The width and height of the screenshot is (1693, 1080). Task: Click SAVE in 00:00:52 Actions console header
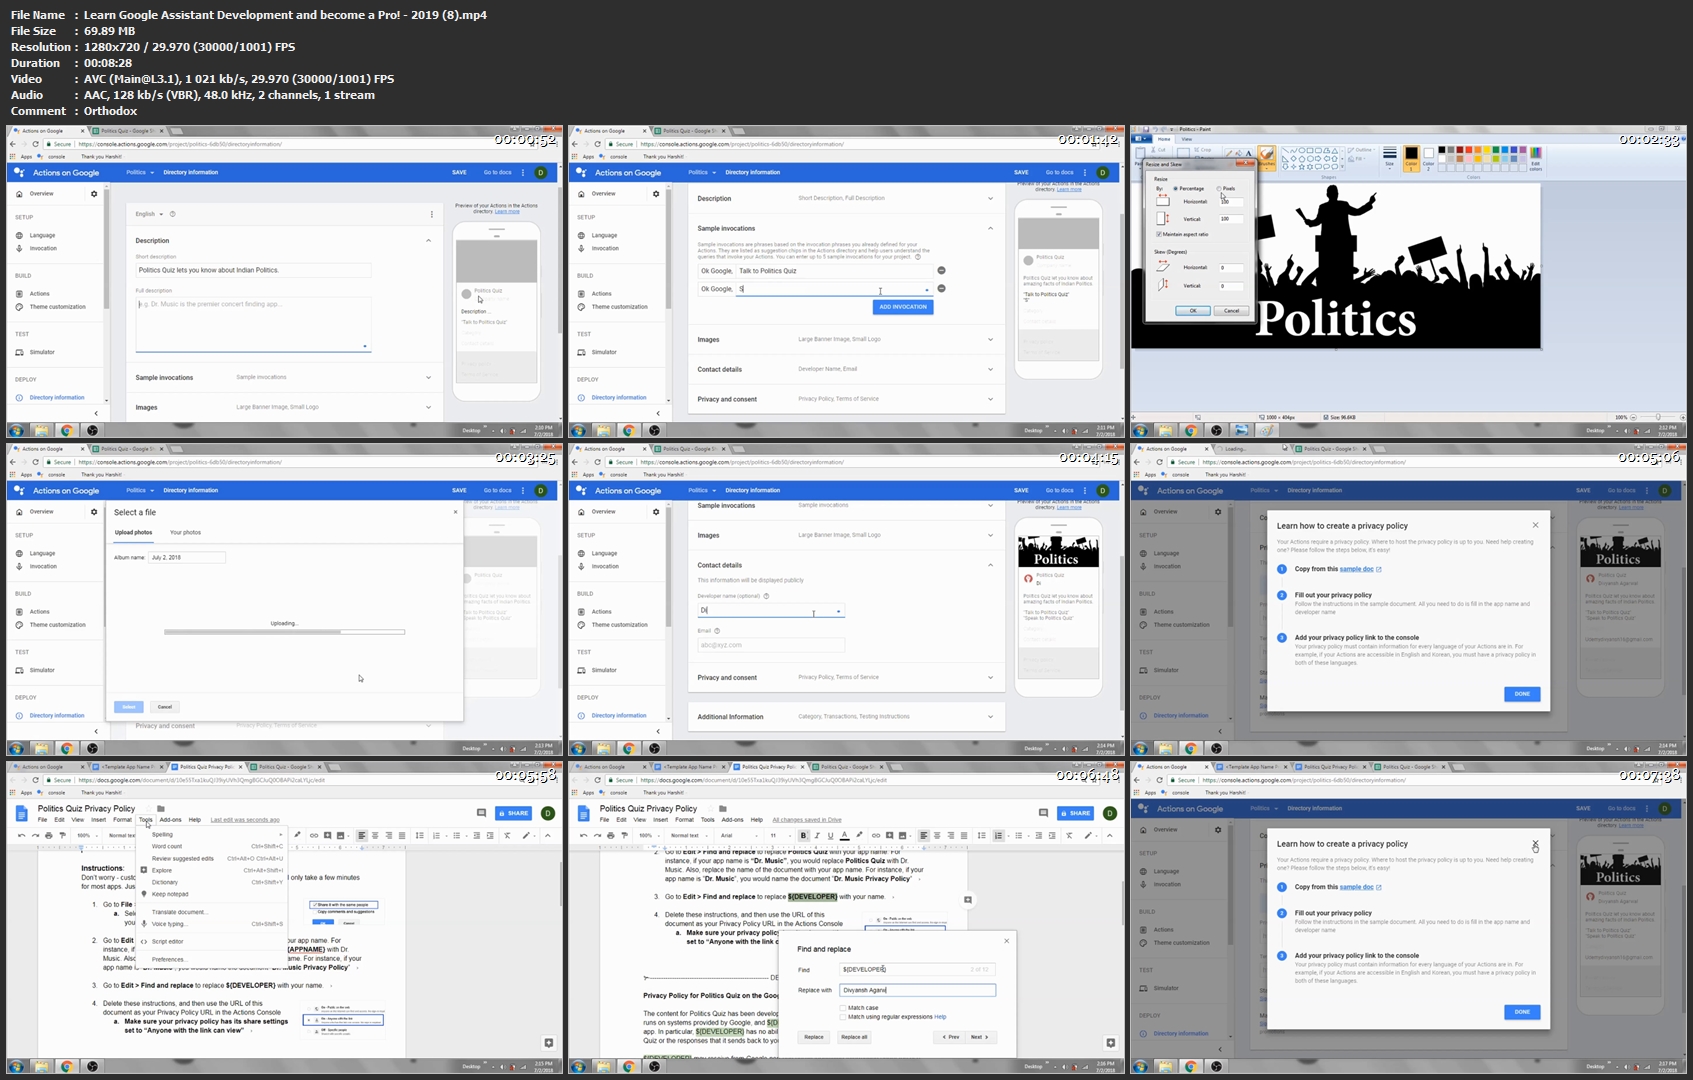coord(459,172)
